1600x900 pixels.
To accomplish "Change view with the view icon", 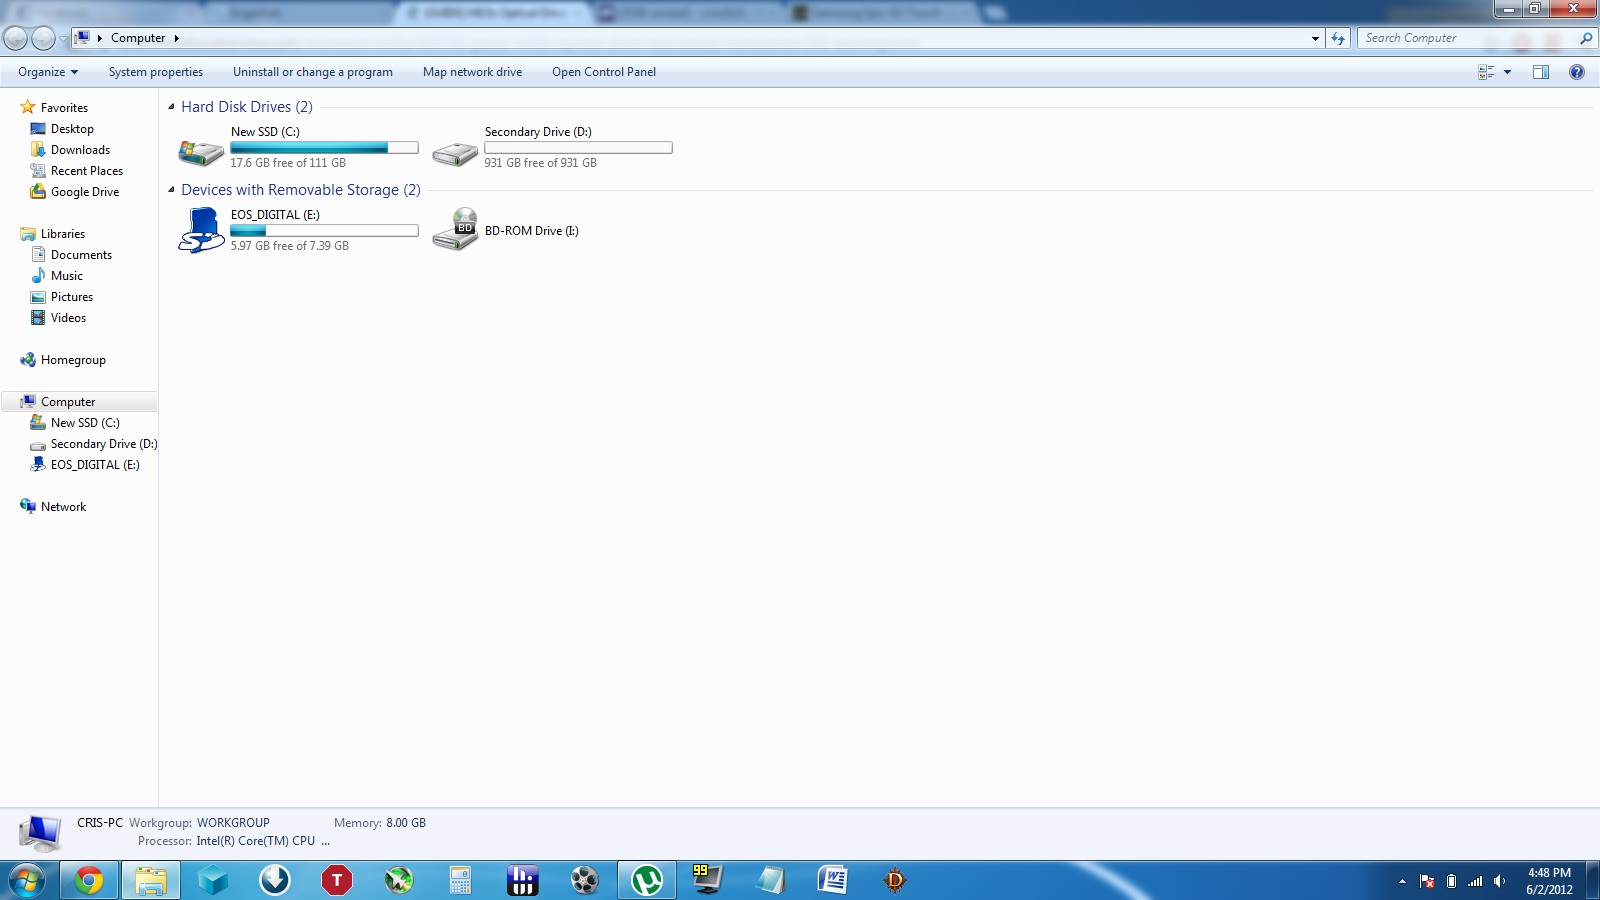I will [x=1486, y=72].
